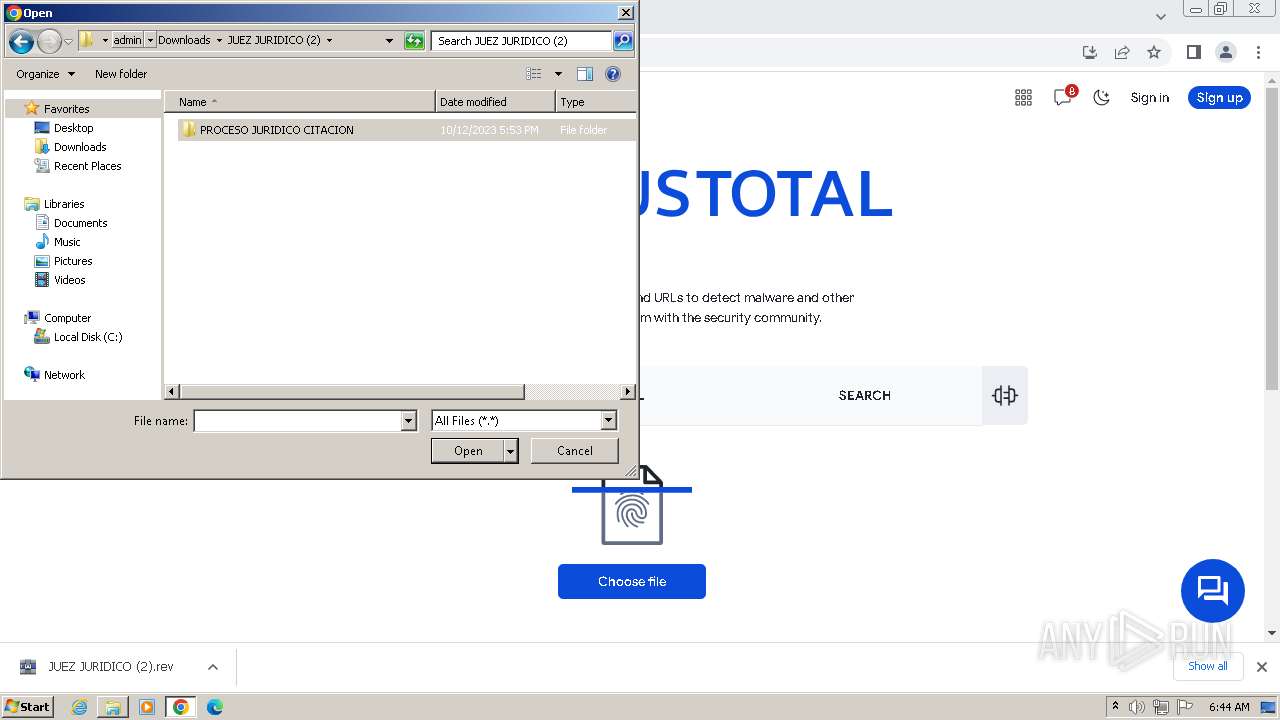Select Recent Places in Favorites
This screenshot has height=720, width=1280.
click(x=87, y=166)
